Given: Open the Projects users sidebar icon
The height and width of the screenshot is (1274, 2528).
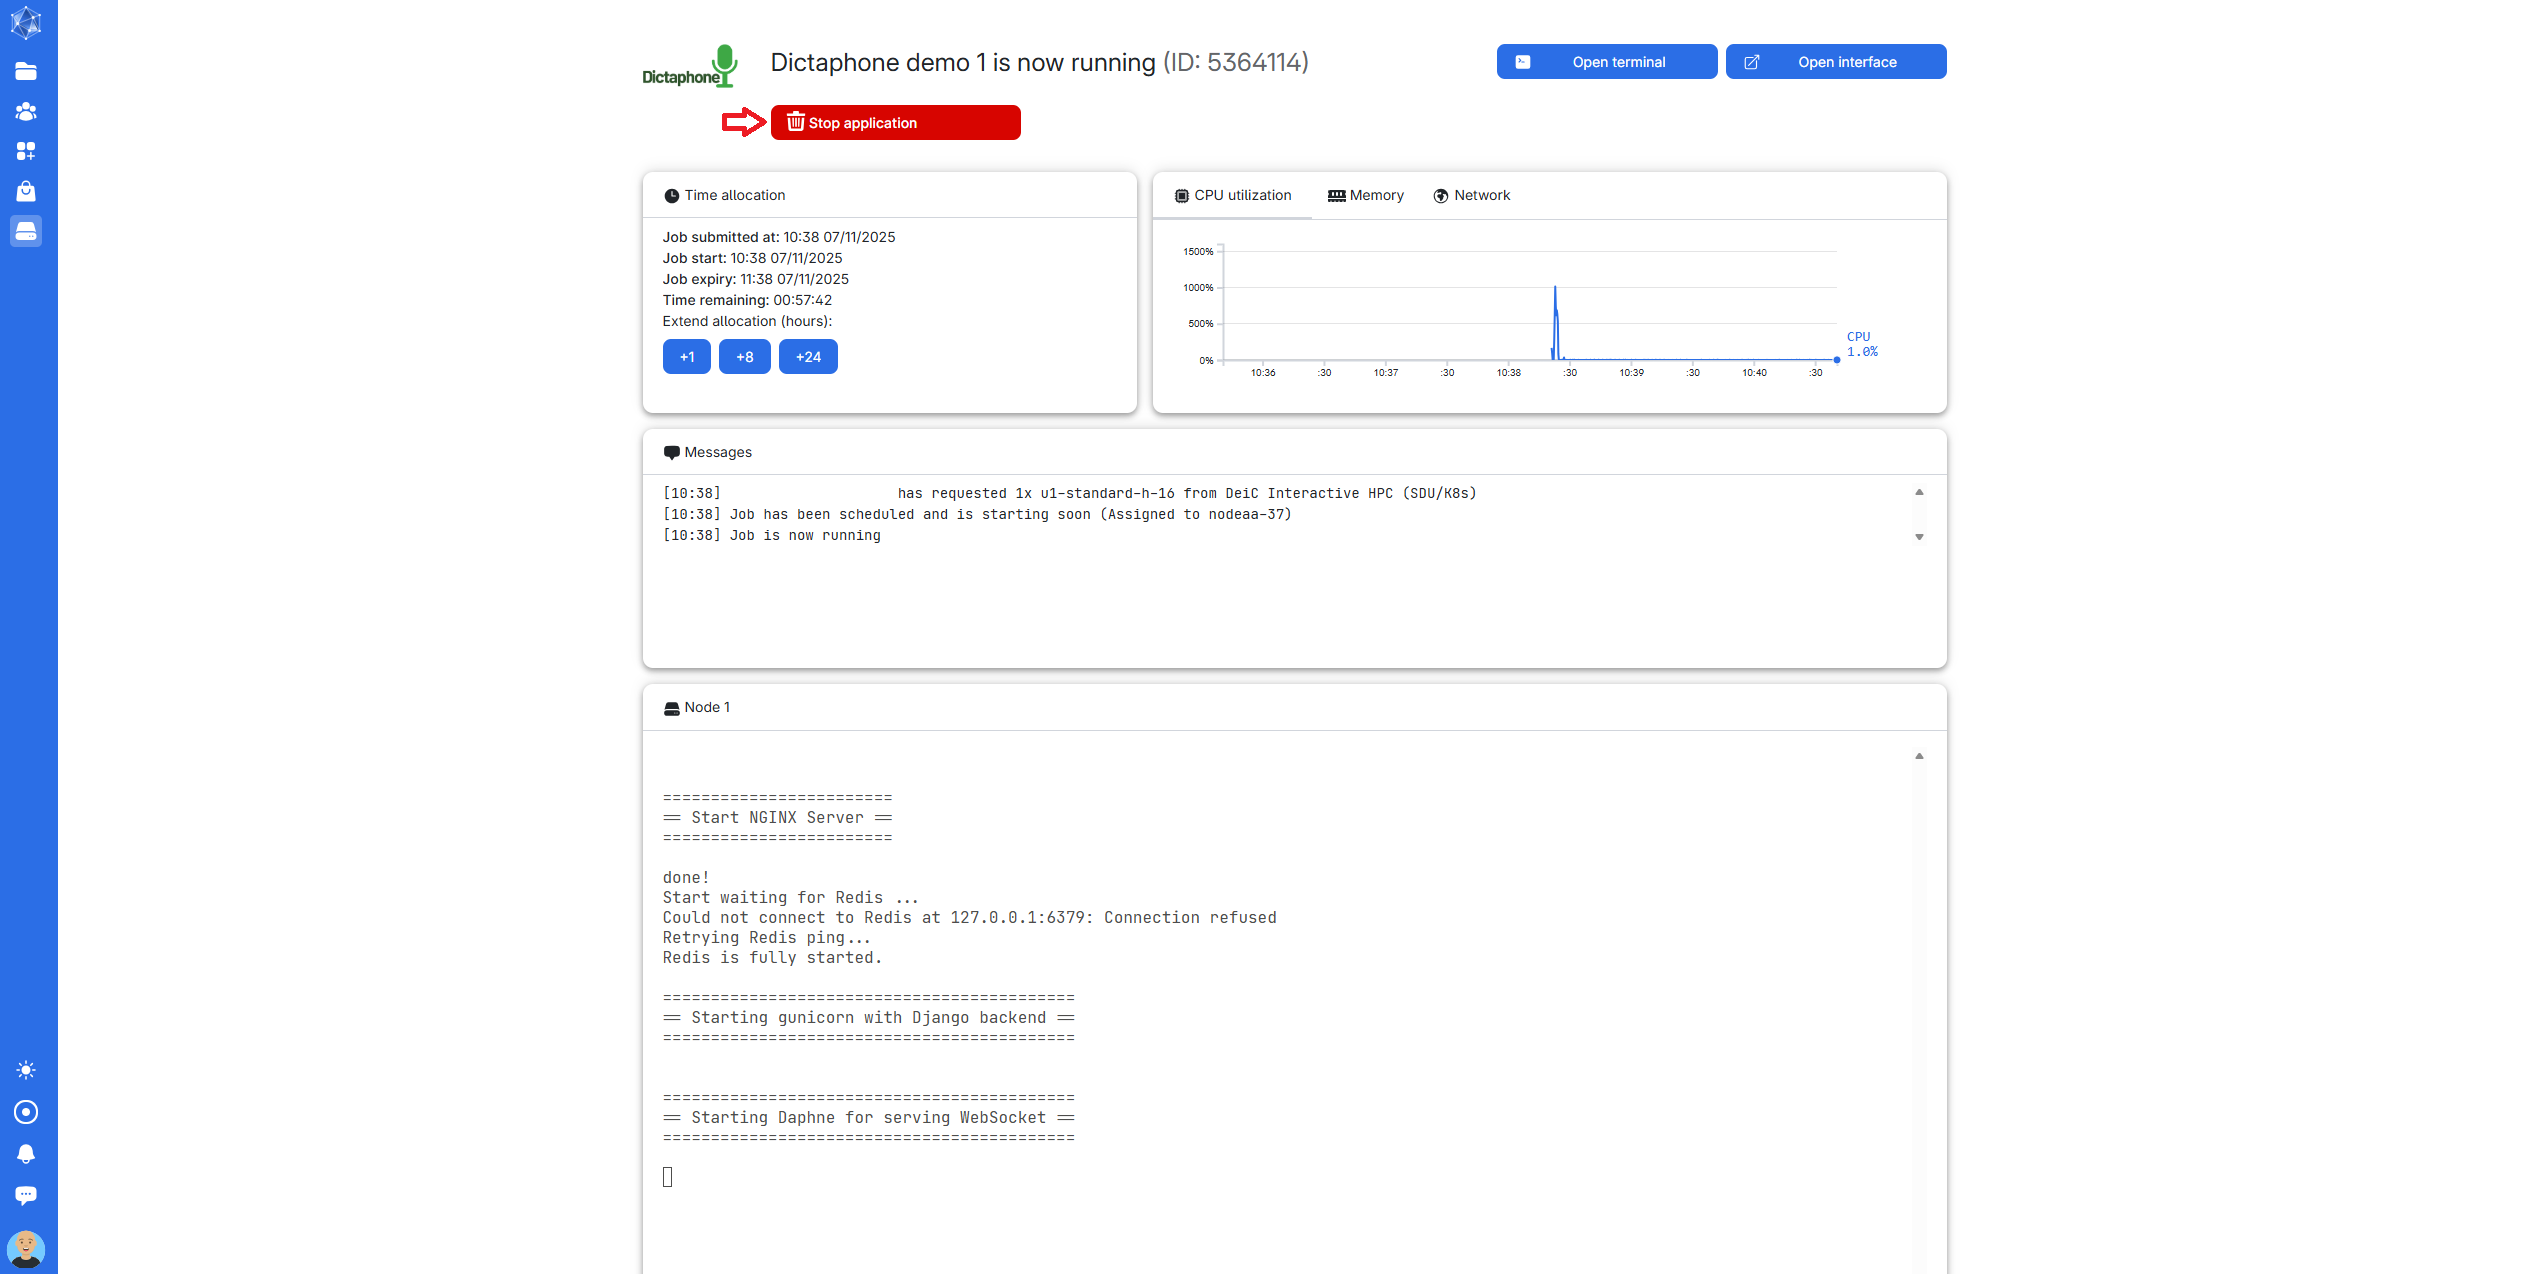Looking at the screenshot, I should click(26, 111).
